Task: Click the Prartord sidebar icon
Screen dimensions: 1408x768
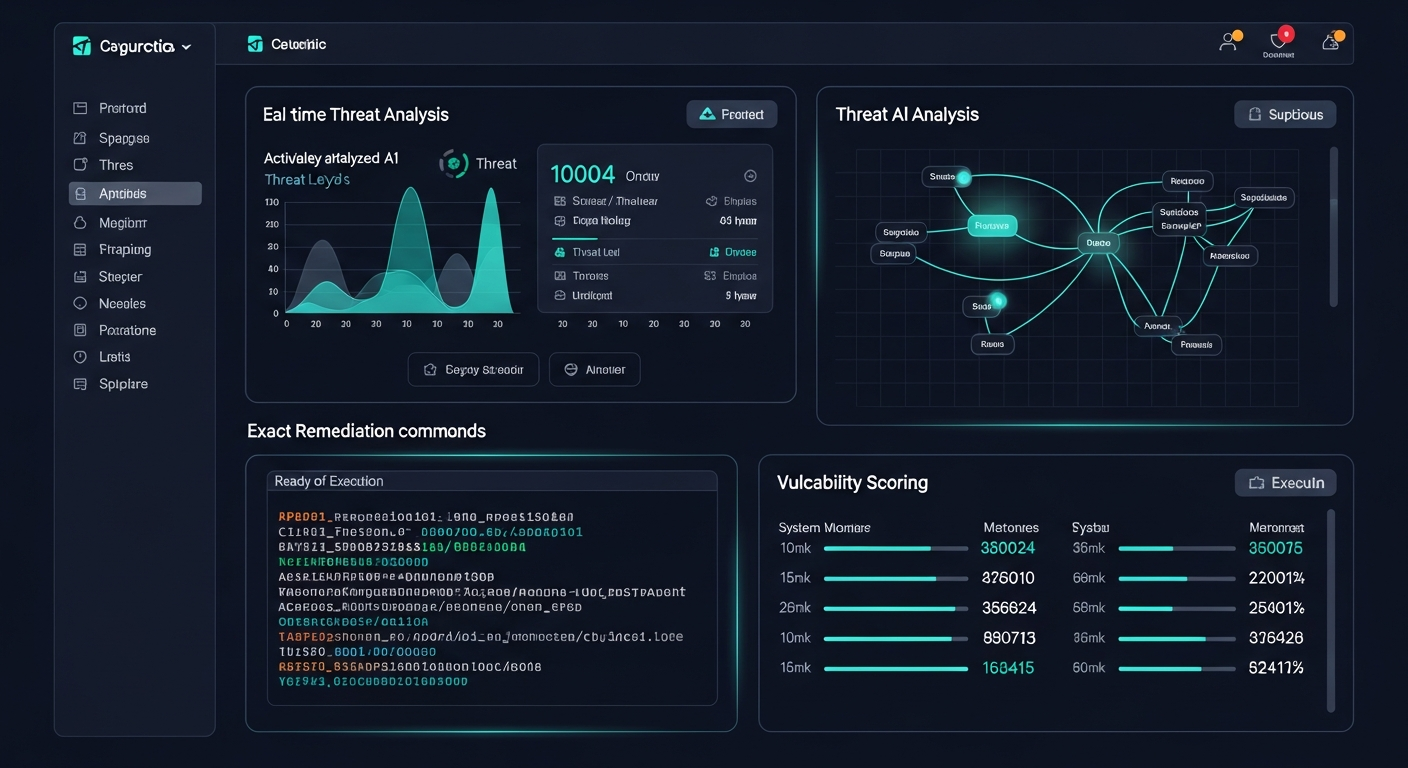Action: (x=80, y=108)
